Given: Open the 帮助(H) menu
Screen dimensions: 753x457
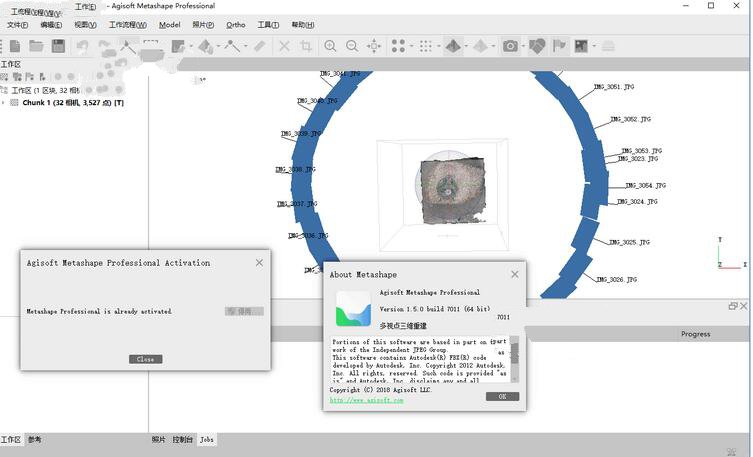Looking at the screenshot, I should [x=303, y=25].
